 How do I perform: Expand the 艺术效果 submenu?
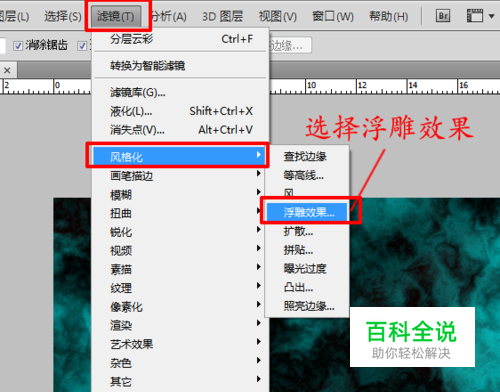[180, 343]
